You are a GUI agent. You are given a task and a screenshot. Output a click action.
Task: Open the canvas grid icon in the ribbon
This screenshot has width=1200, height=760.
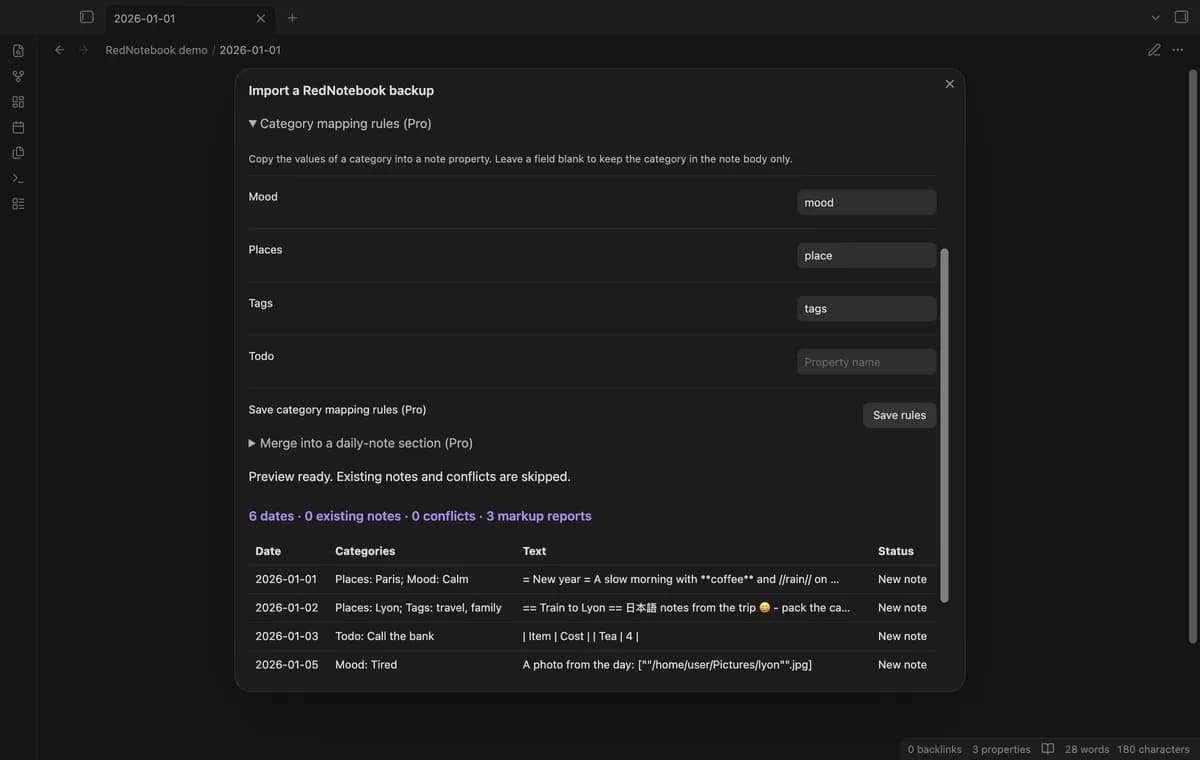[x=18, y=102]
